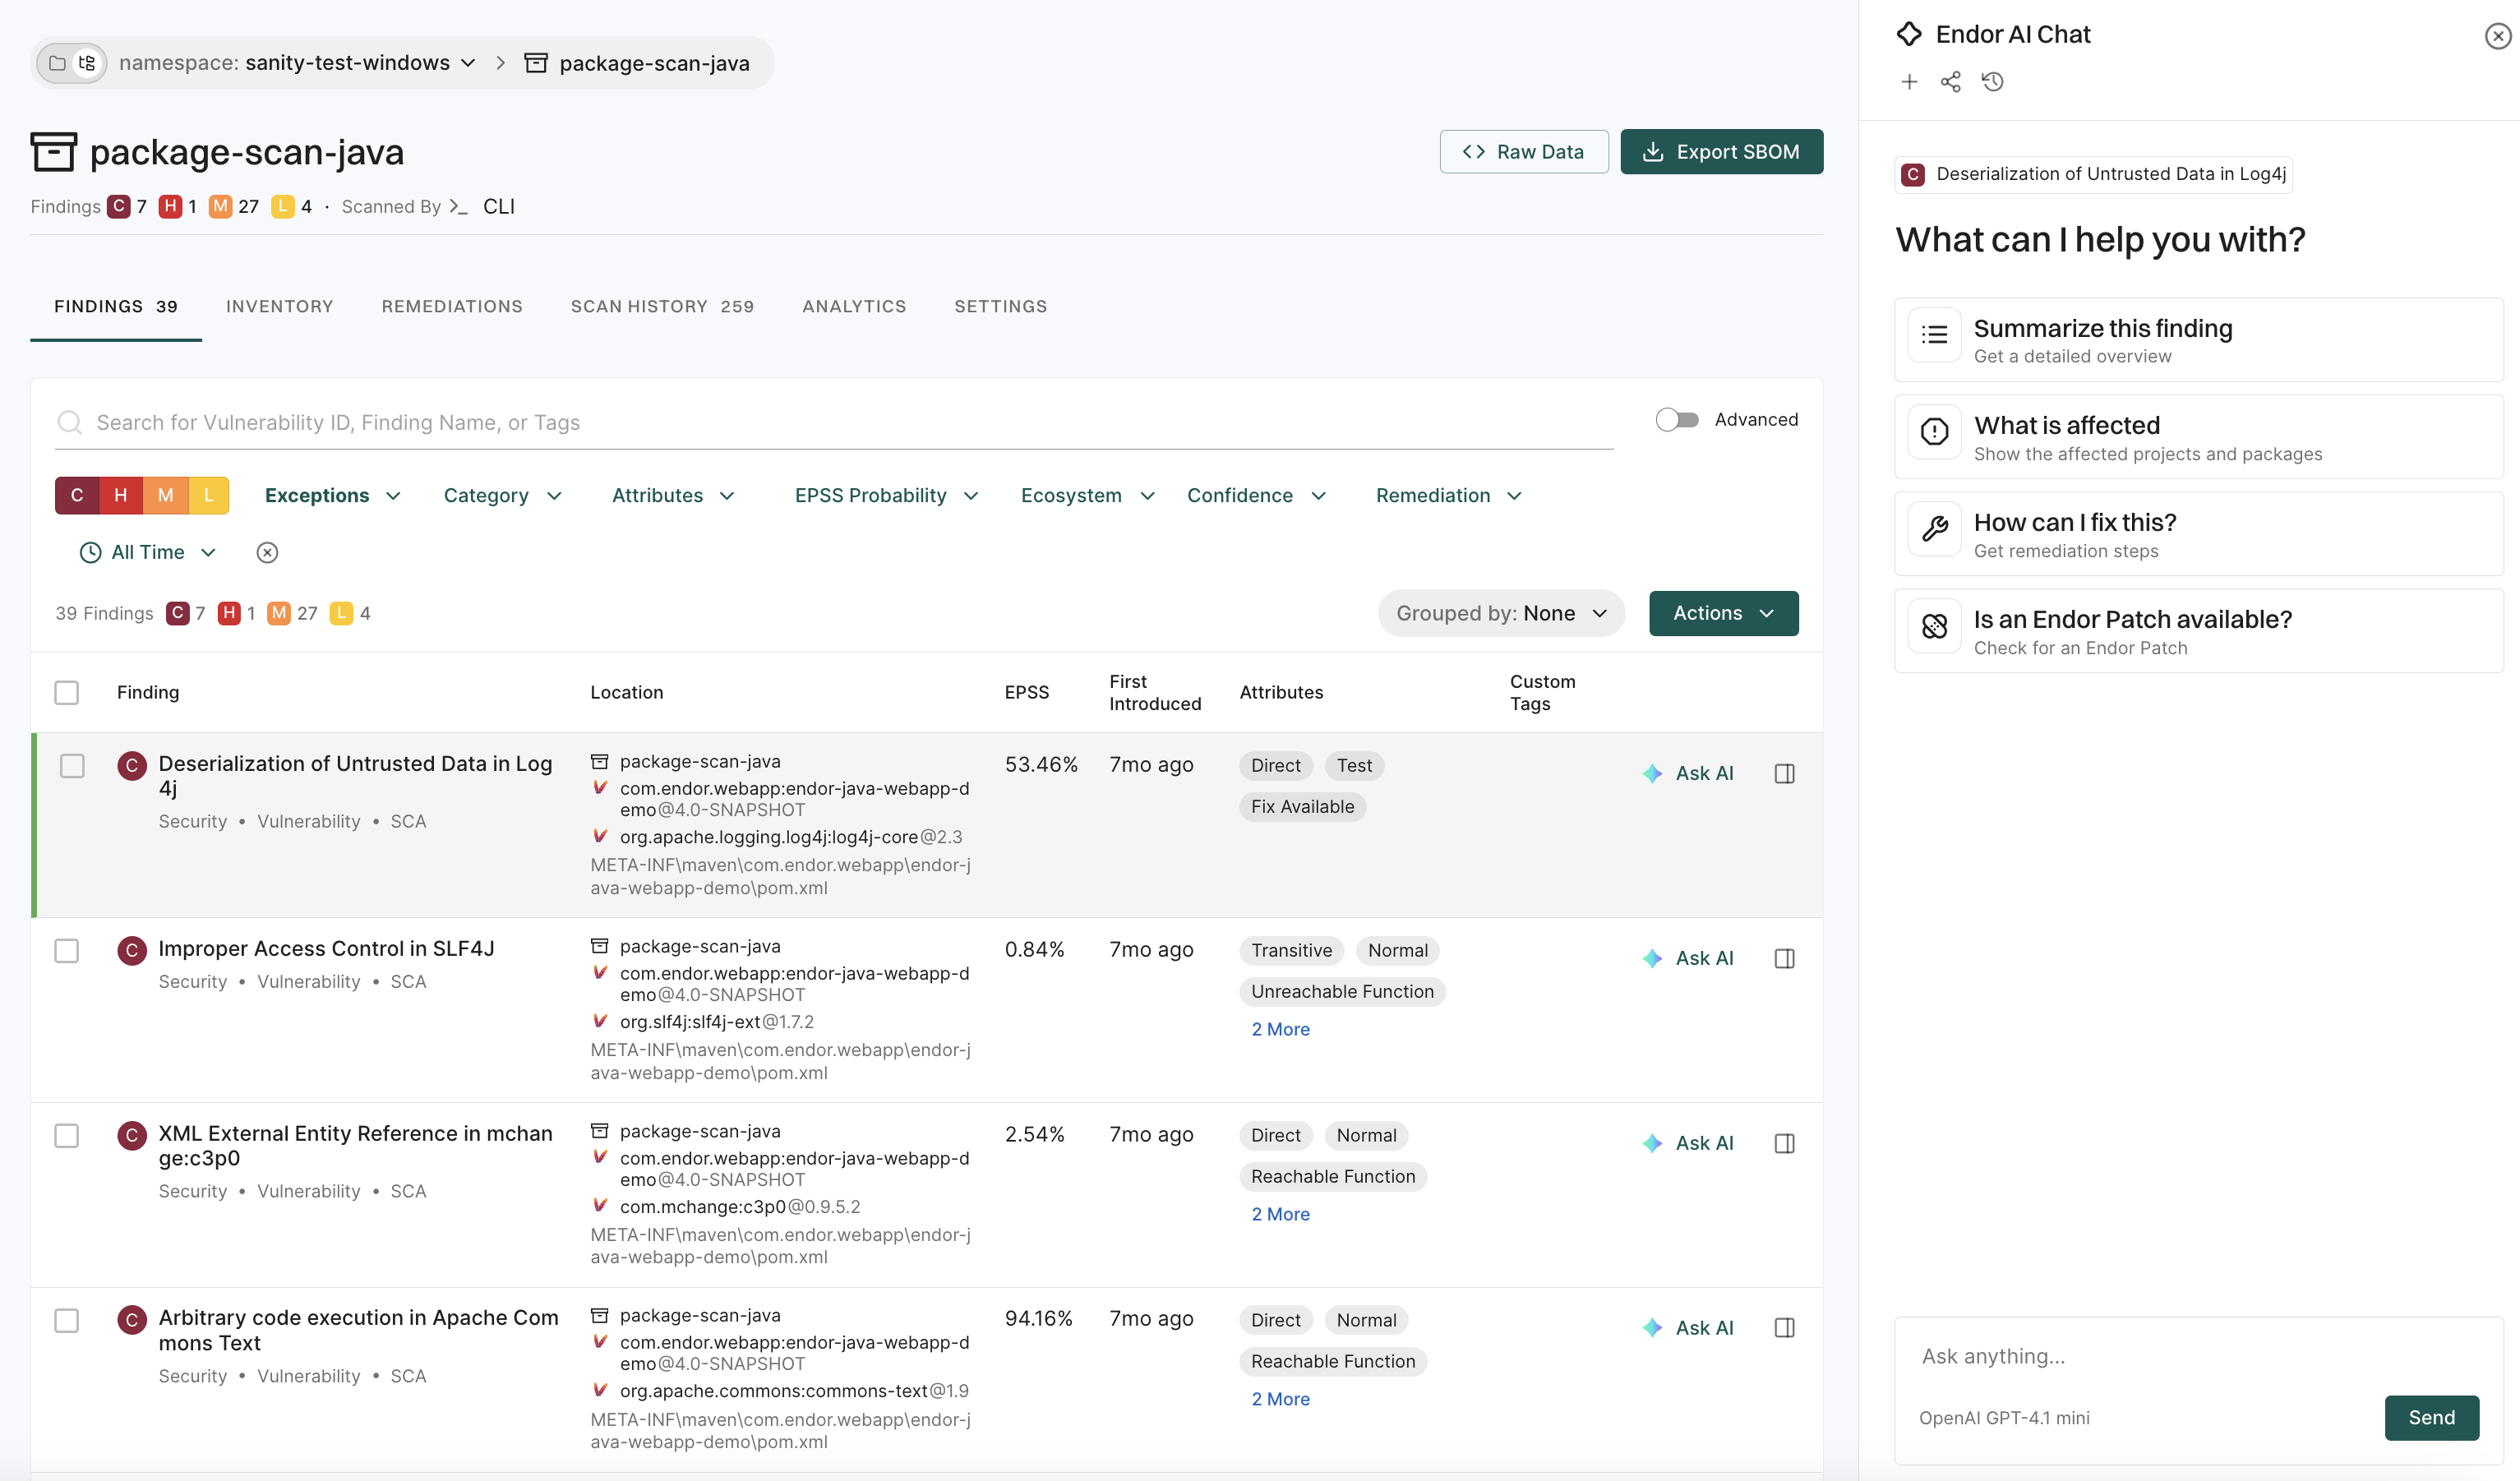The image size is (2520, 1481).
Task: Expand 2 More attributes for SLF4J finding
Action: point(1280,1029)
